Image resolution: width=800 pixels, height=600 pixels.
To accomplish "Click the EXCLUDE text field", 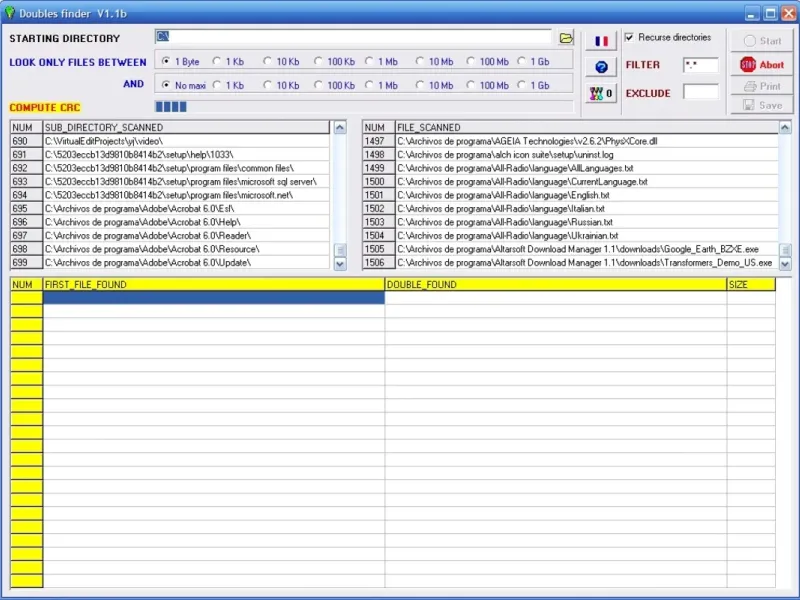I will click(701, 92).
